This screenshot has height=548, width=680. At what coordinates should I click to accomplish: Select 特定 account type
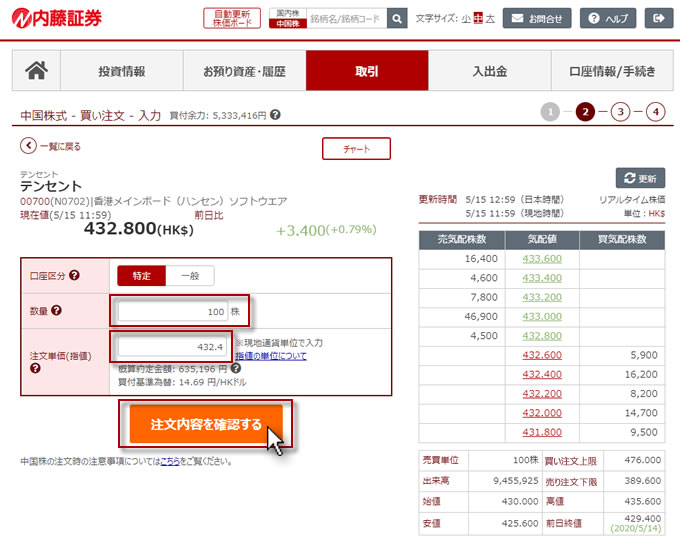click(x=141, y=276)
